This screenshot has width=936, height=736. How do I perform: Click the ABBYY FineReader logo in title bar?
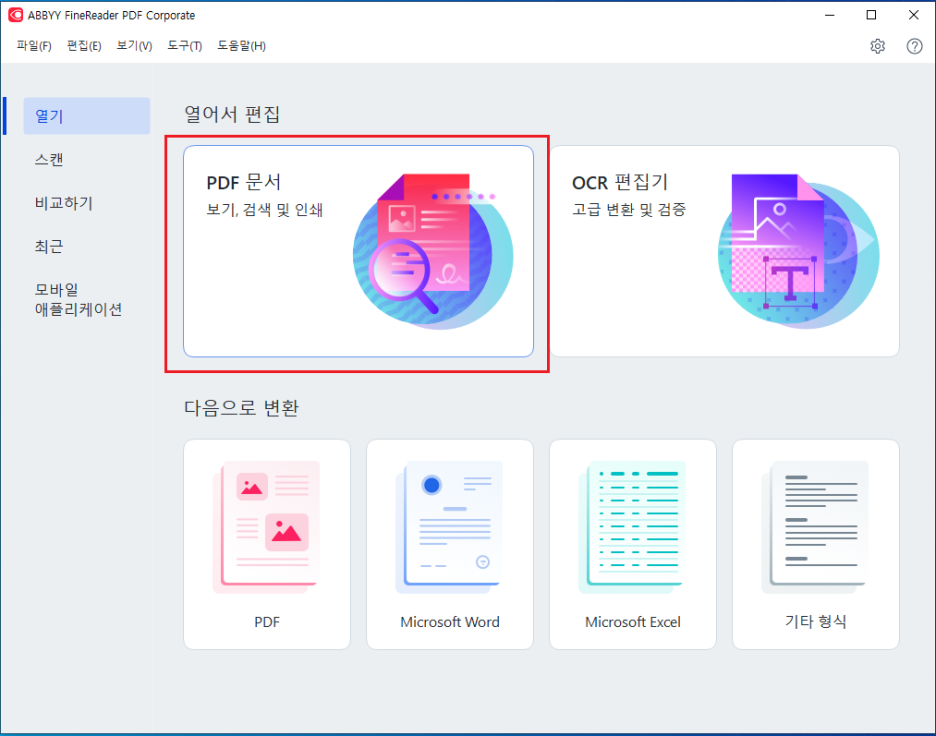pos(16,15)
